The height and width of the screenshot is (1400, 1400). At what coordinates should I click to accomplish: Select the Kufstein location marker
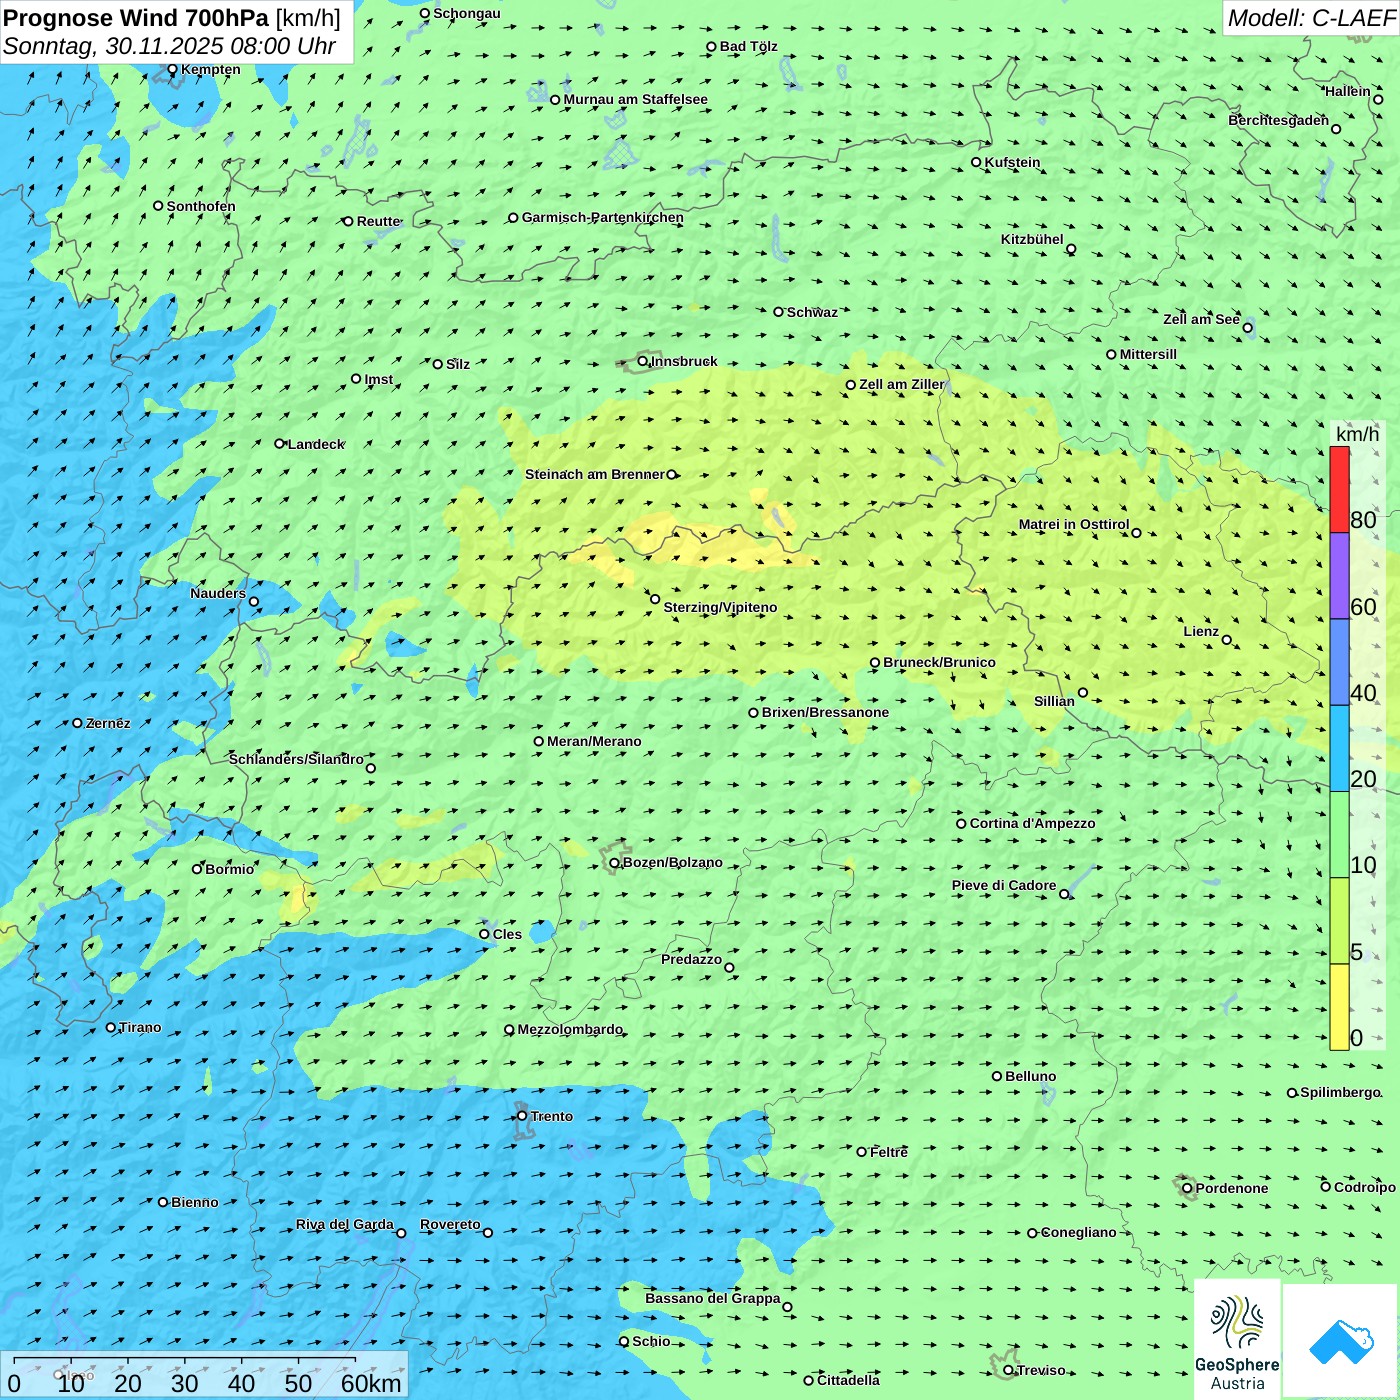click(x=976, y=162)
